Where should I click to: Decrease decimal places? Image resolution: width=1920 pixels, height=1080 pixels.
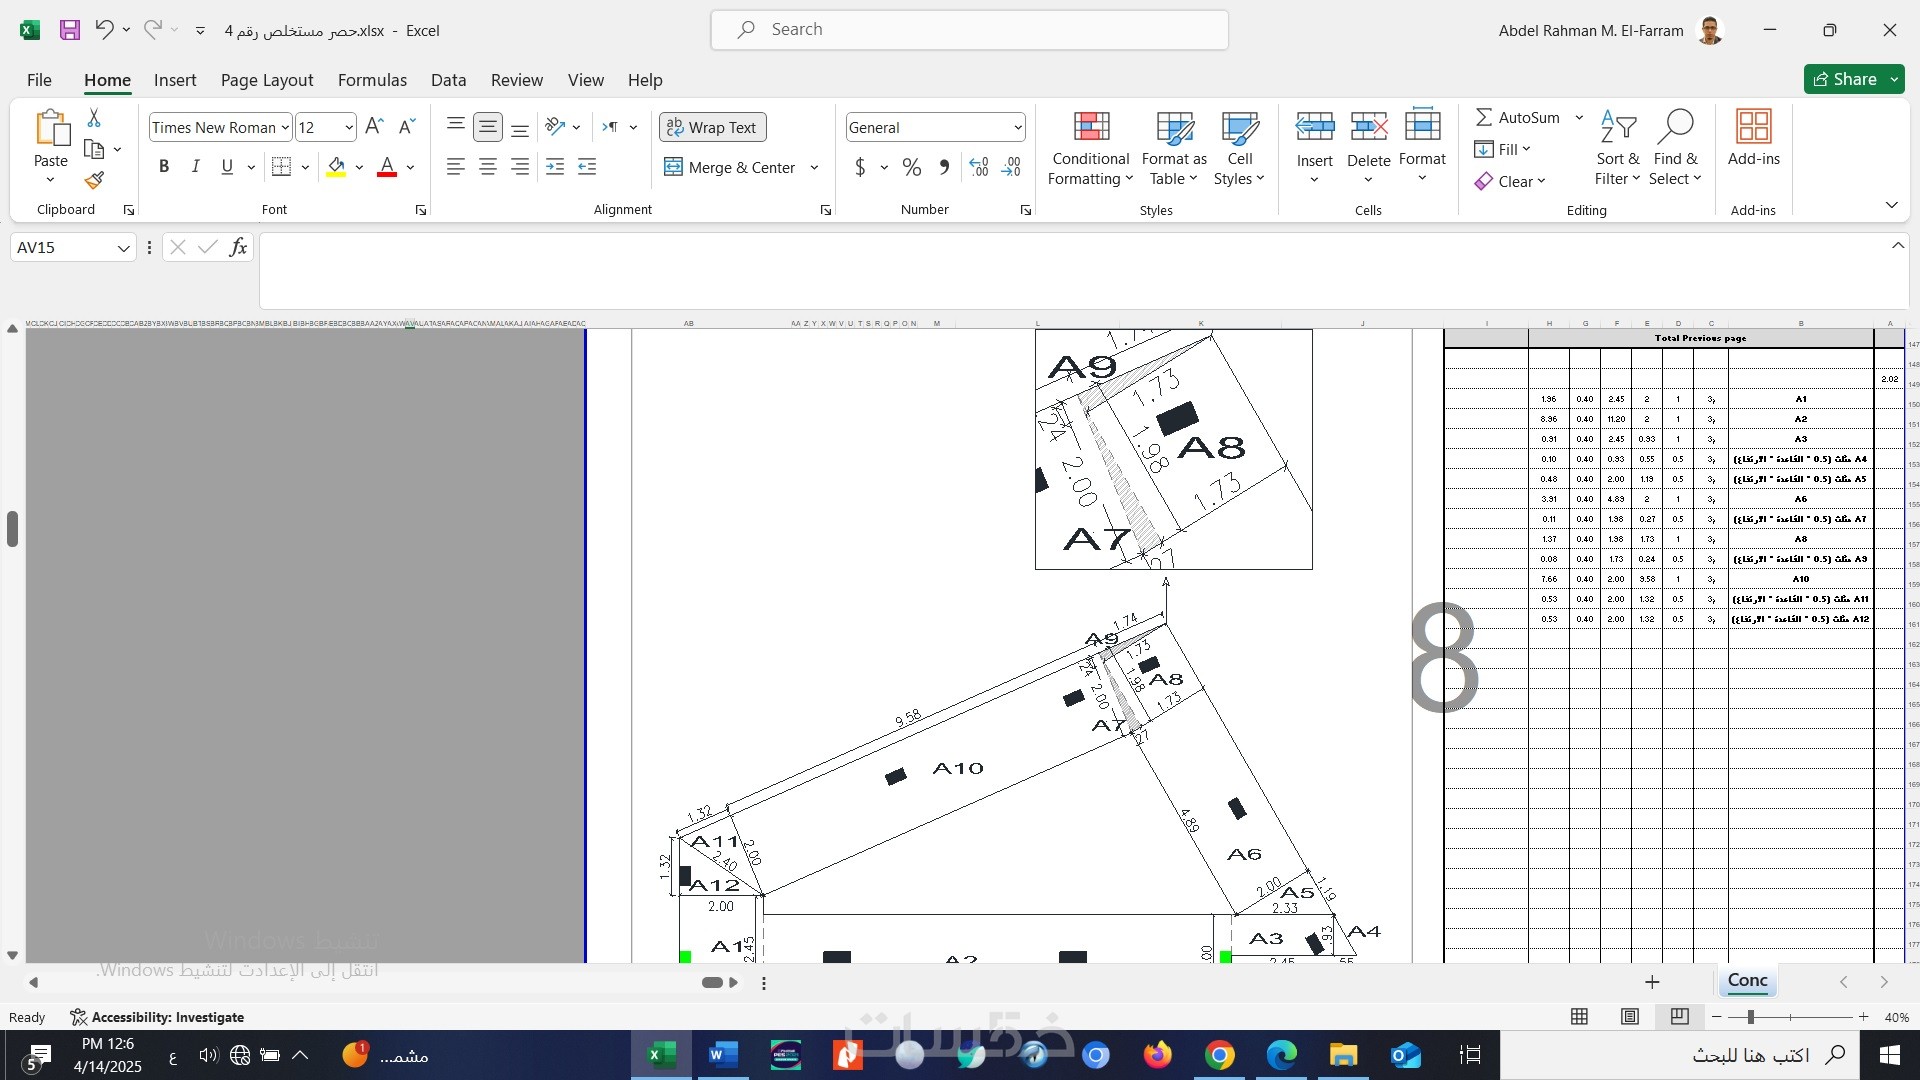[1011, 167]
